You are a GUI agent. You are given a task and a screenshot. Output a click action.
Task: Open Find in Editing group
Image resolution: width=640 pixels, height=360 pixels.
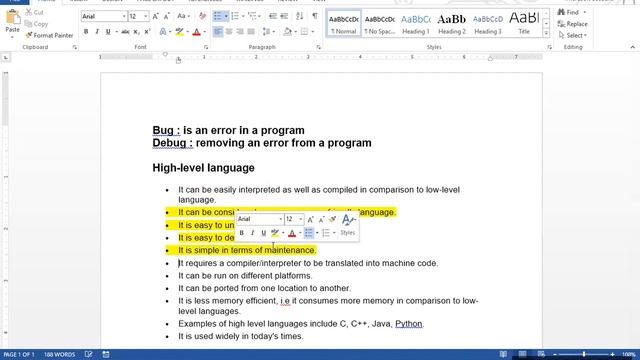point(569,12)
